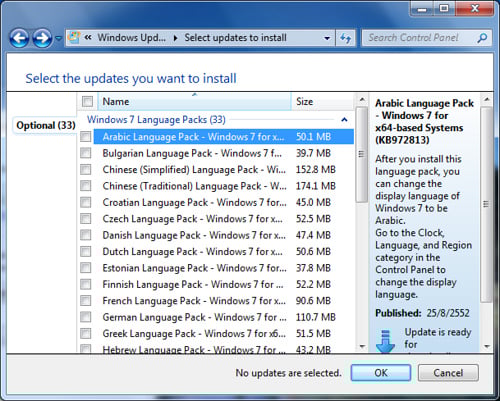Collapse the Windows 7 Language Packs group

click(x=344, y=119)
